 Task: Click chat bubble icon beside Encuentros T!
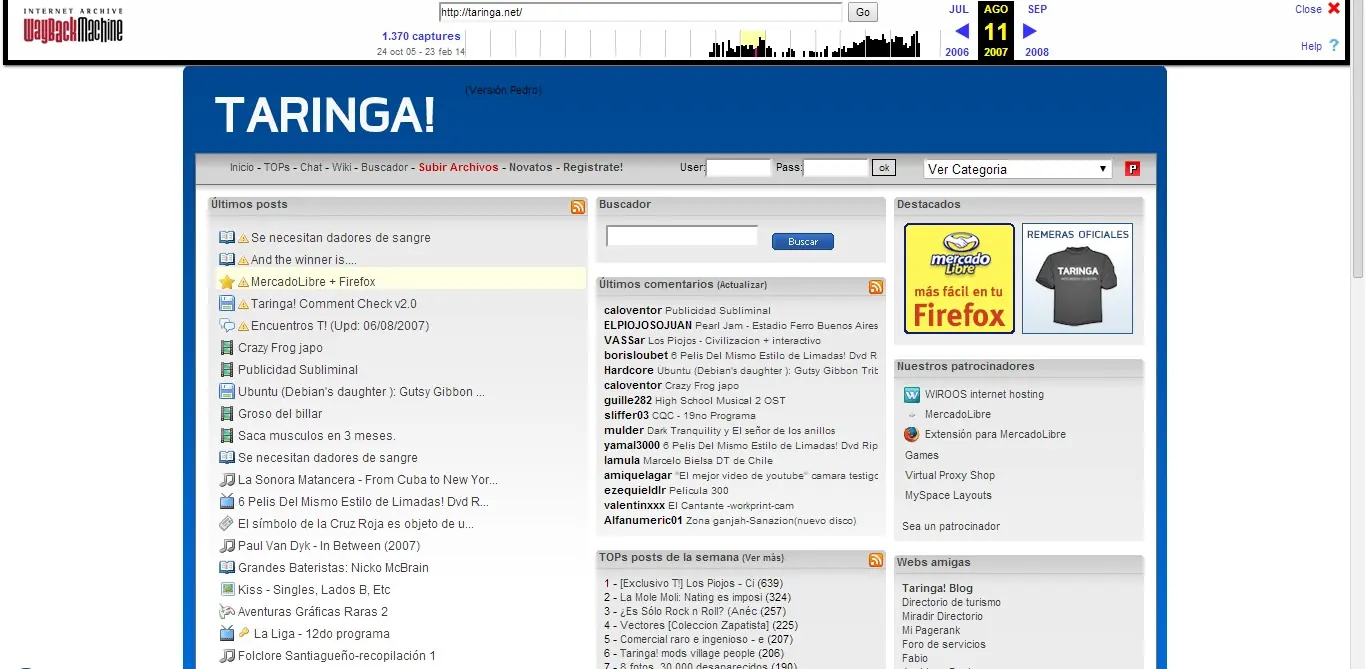coord(227,326)
